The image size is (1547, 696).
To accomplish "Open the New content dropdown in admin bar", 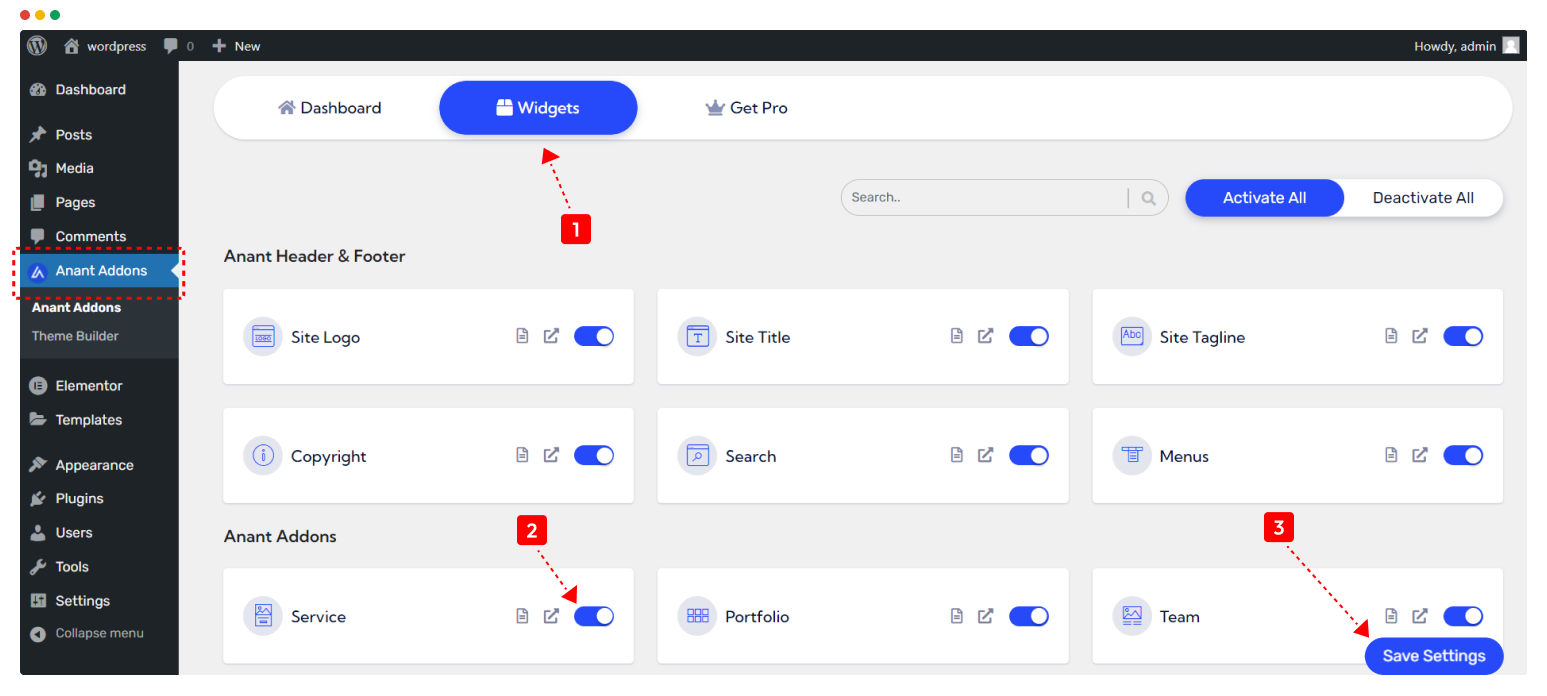I will click(236, 46).
